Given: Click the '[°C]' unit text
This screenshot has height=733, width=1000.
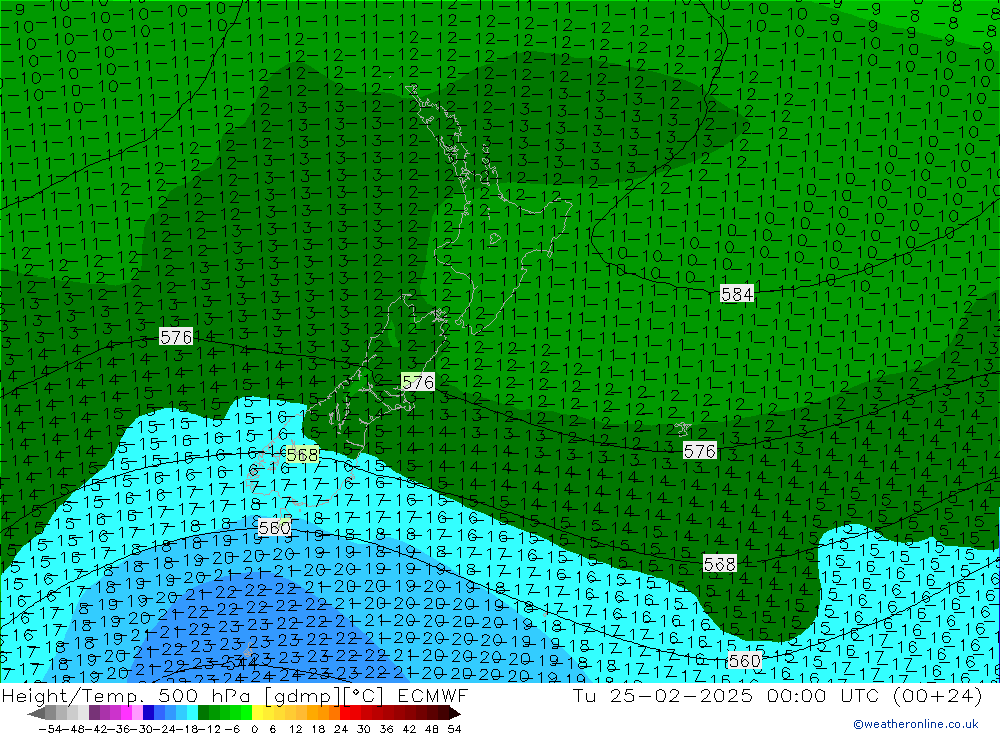Looking at the screenshot, I should (363, 696).
